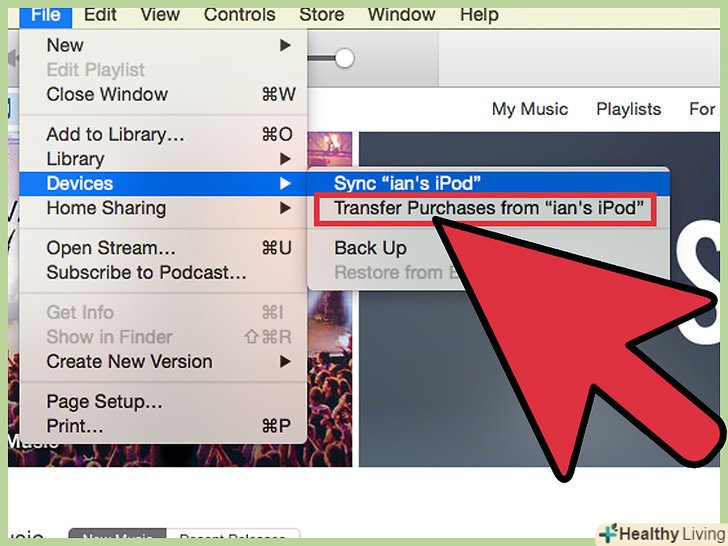The image size is (728, 546).
Task: Select Sync "ian's iPod"
Action: tap(488, 183)
